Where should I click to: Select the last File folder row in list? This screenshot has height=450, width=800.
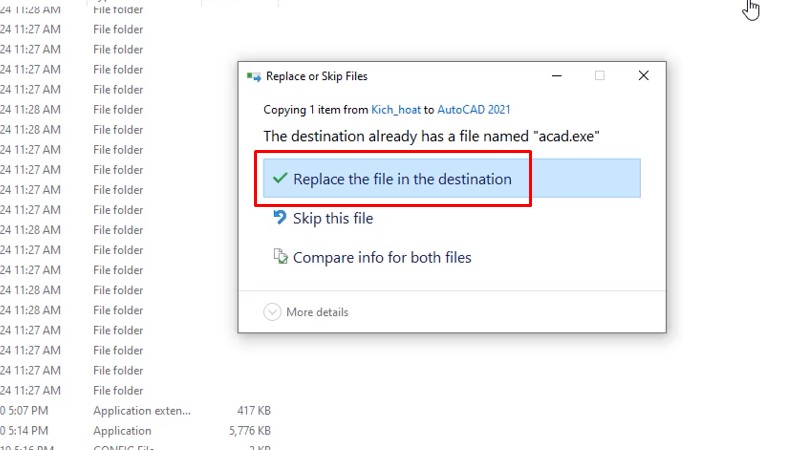tap(118, 390)
